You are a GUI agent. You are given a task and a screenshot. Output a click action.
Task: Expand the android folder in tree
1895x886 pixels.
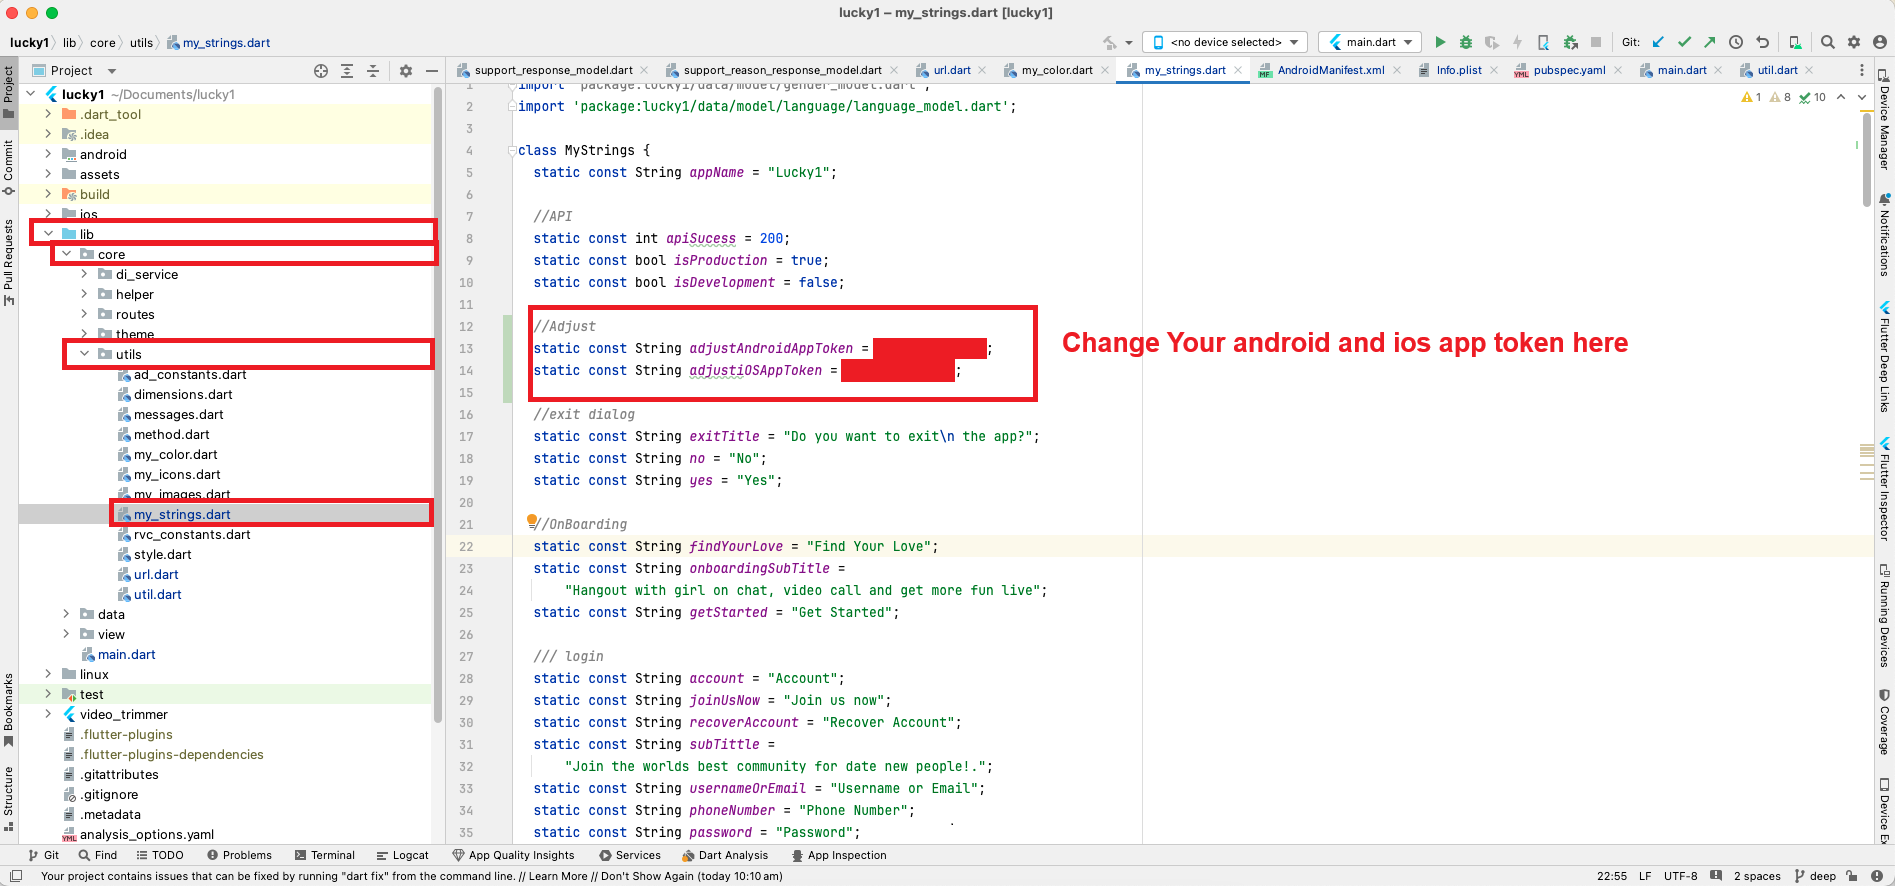pos(48,154)
